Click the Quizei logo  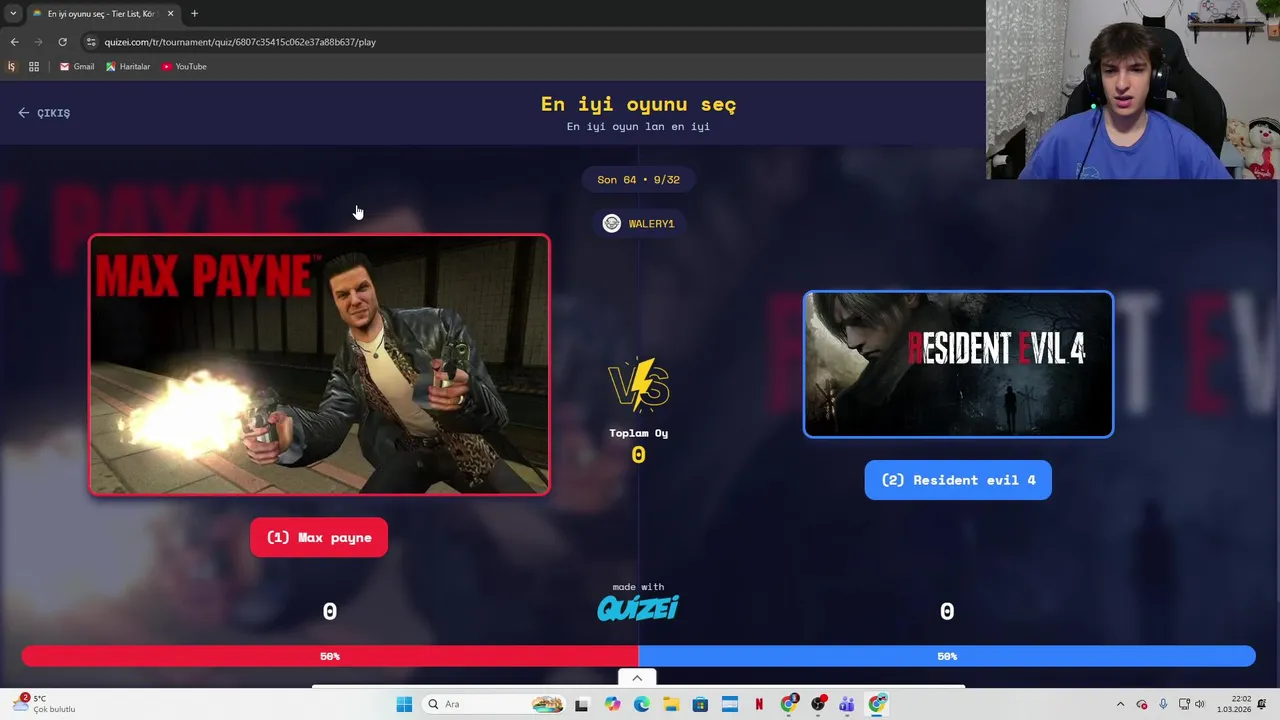coord(638,607)
